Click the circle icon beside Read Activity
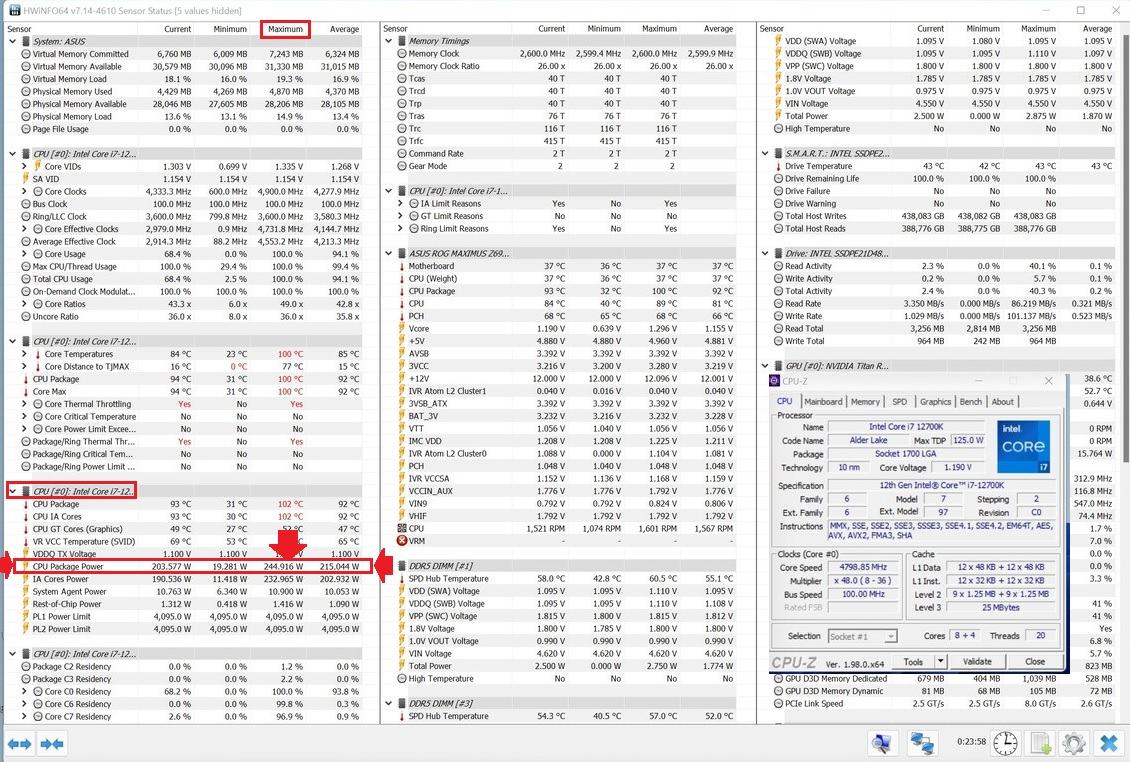This screenshot has height=762, width=1130. pos(778,266)
